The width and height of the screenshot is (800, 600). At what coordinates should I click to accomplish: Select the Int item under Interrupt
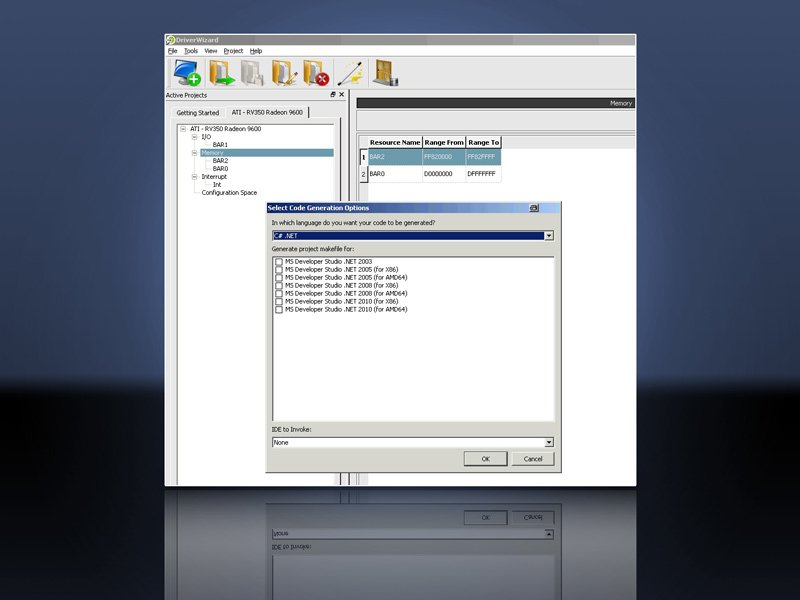[217, 185]
